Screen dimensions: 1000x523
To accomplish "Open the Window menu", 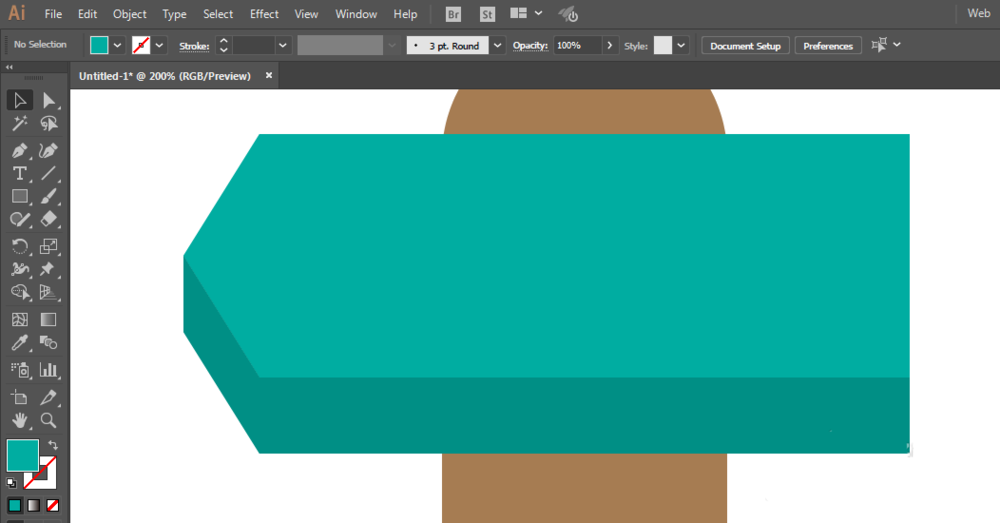I will click(356, 14).
